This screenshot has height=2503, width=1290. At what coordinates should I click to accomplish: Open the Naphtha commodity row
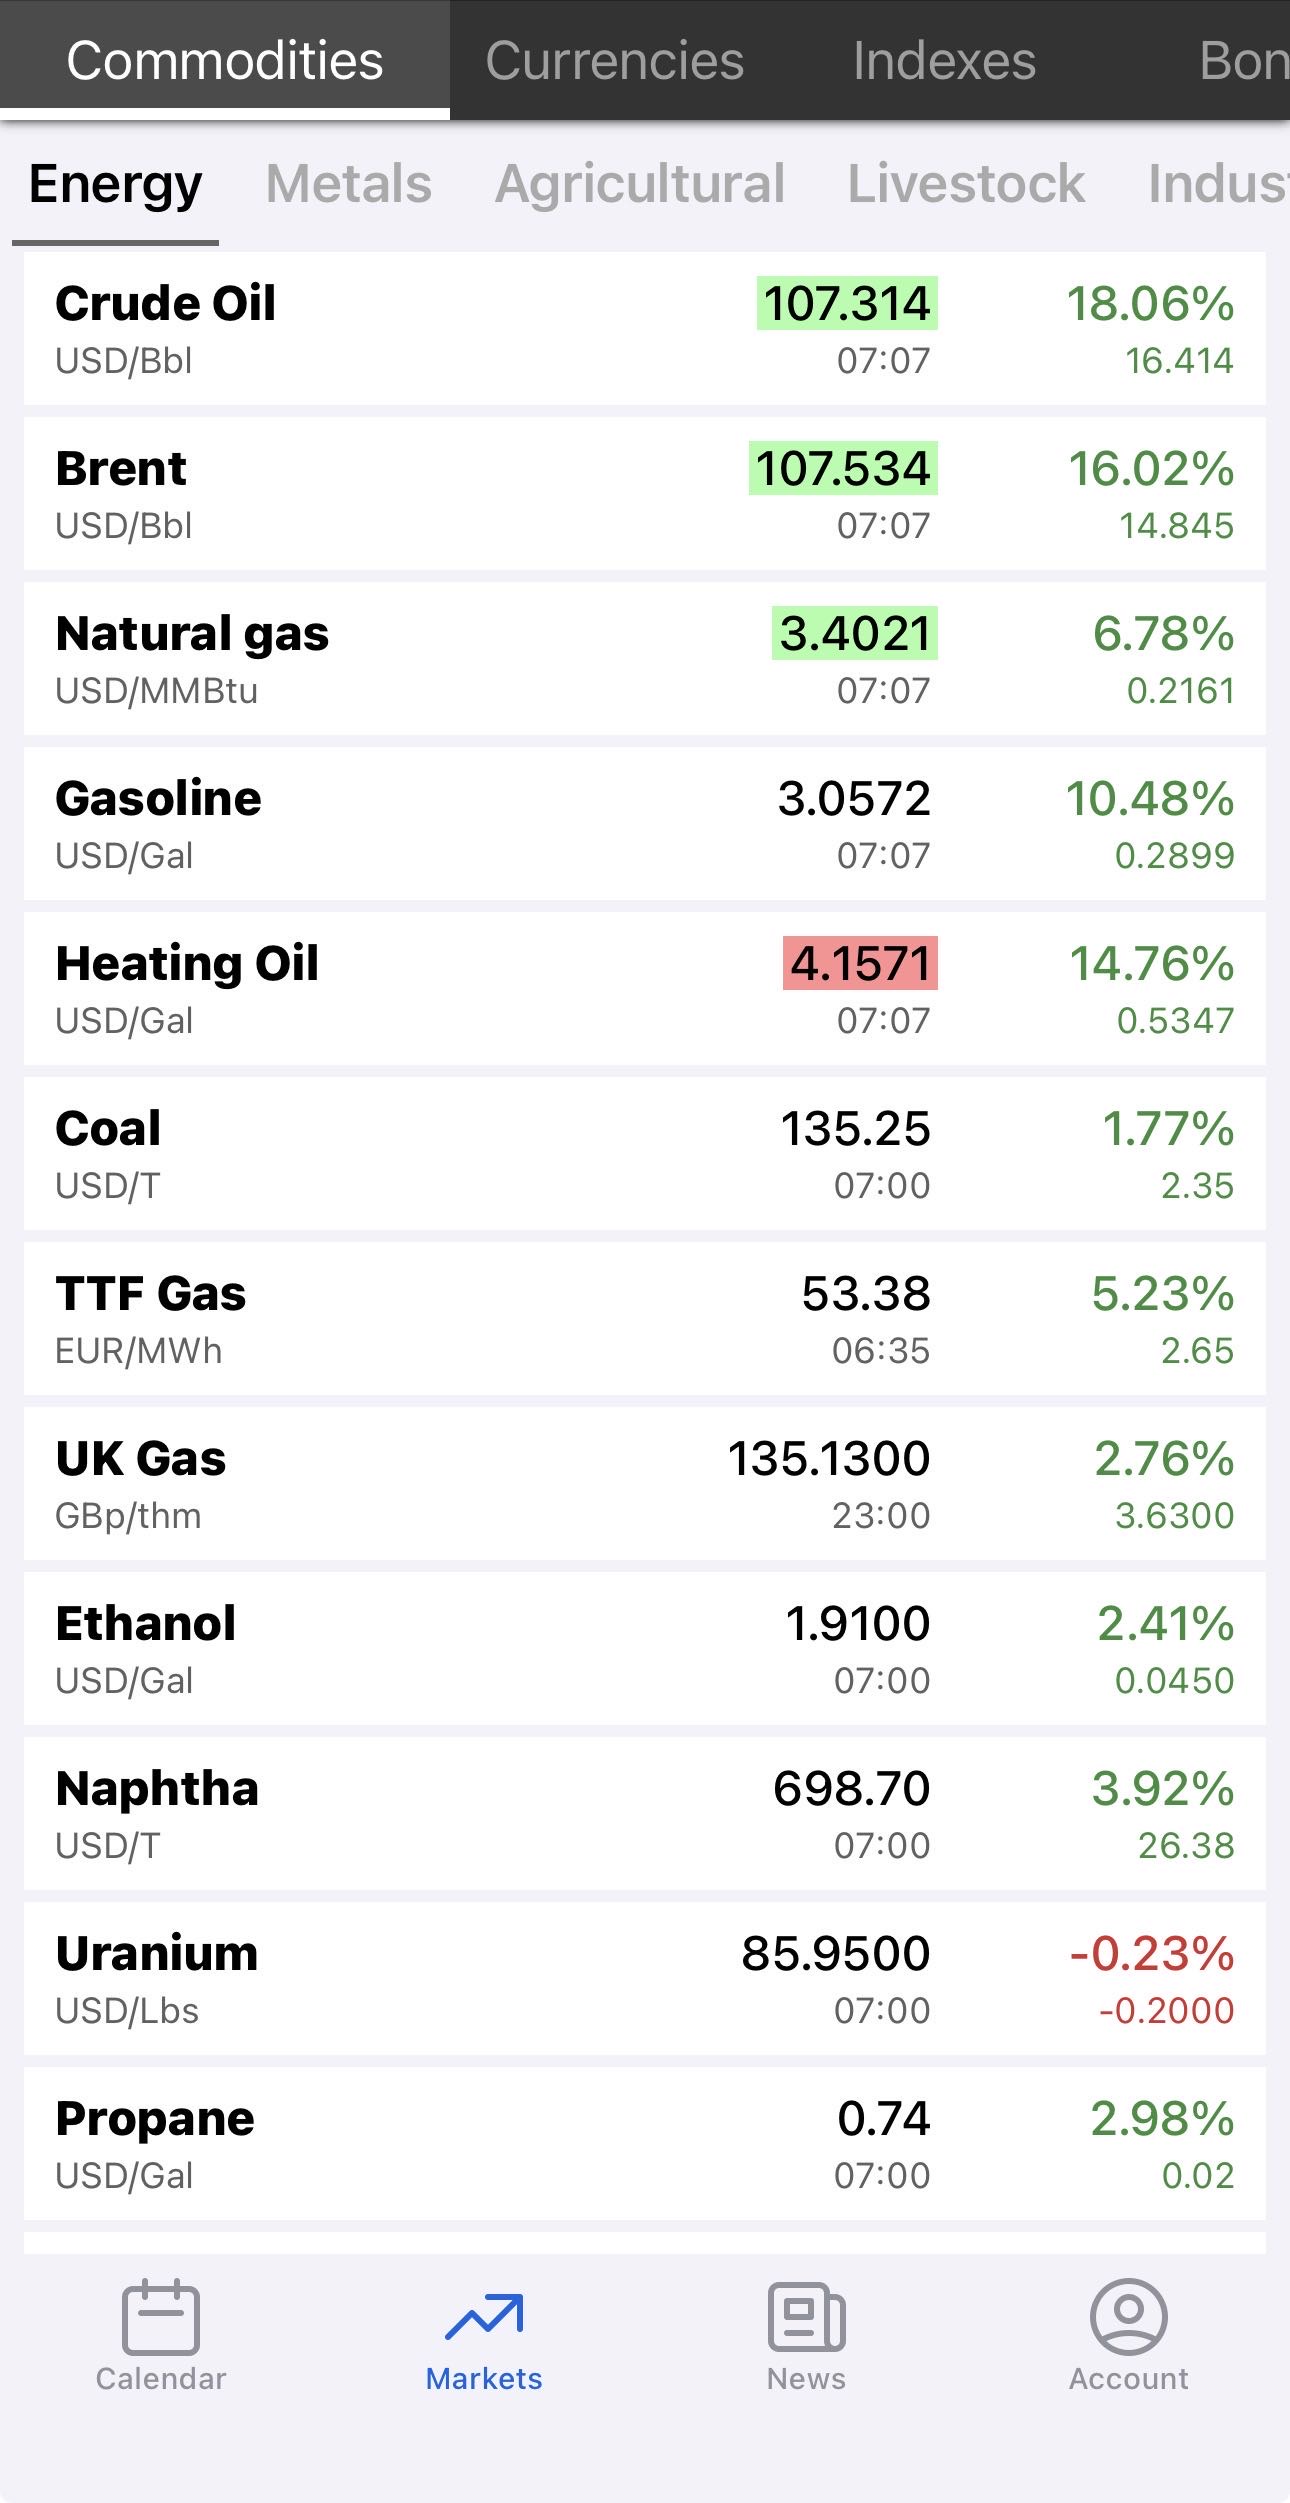[400, 1814]
